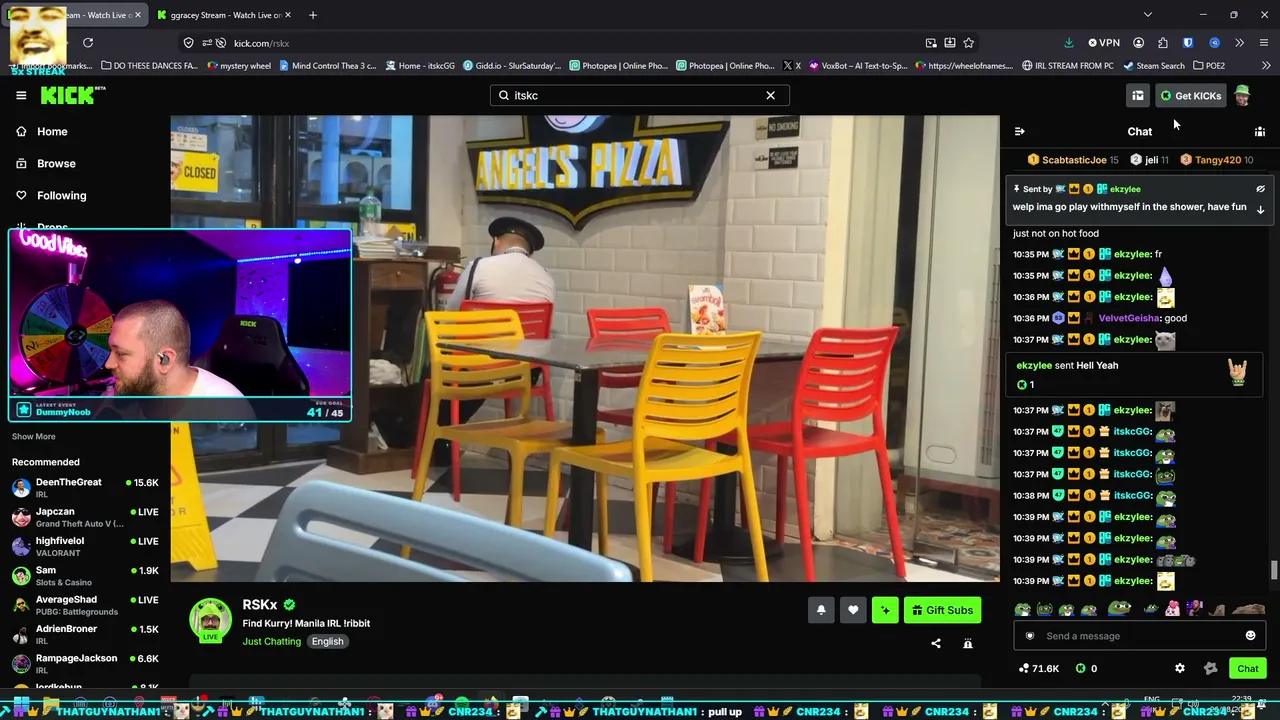Open the Just Chatting category link
Screen dimensions: 1280x720
point(271,641)
